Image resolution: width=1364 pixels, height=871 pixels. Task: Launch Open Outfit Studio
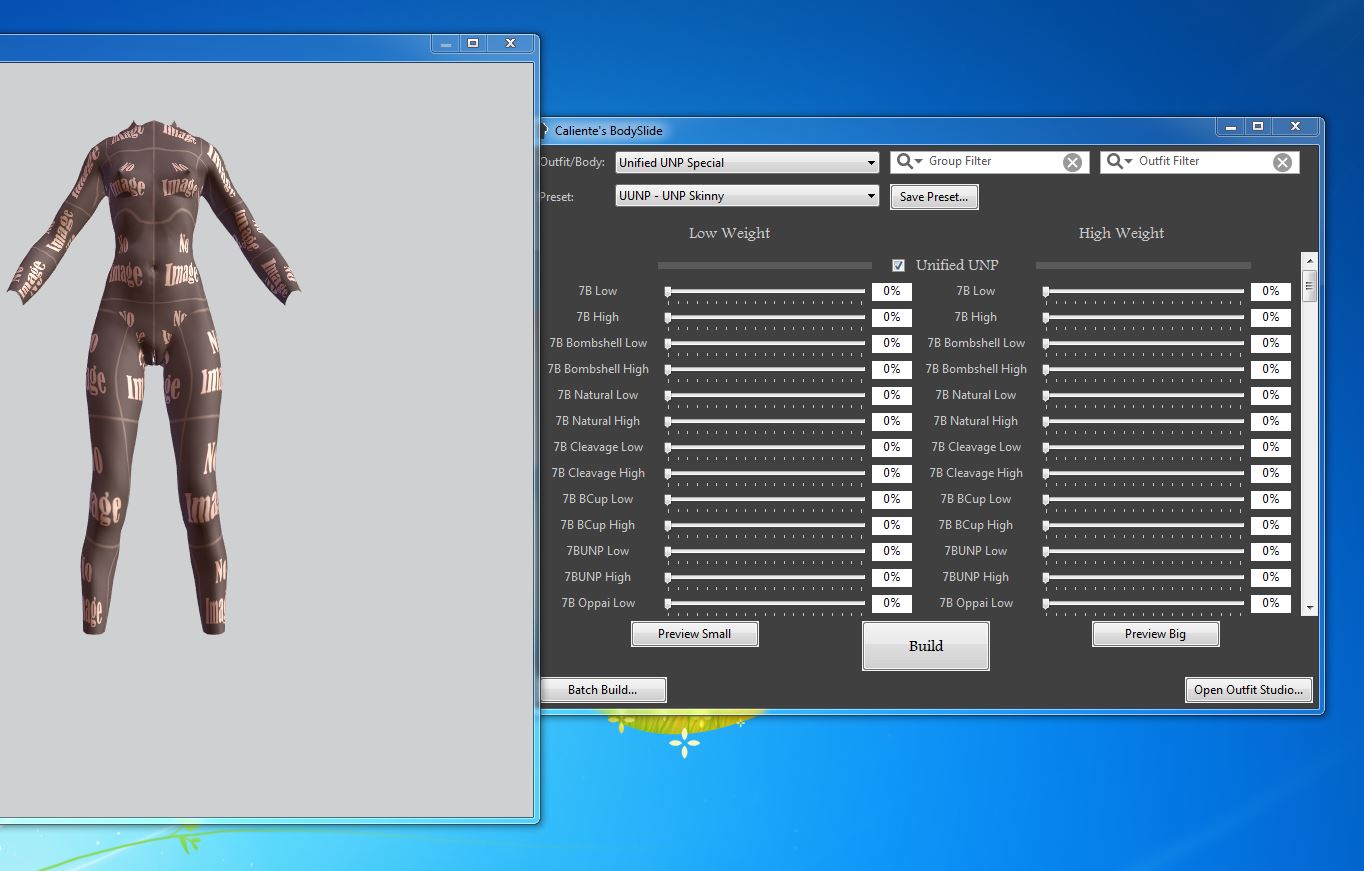tap(1248, 690)
